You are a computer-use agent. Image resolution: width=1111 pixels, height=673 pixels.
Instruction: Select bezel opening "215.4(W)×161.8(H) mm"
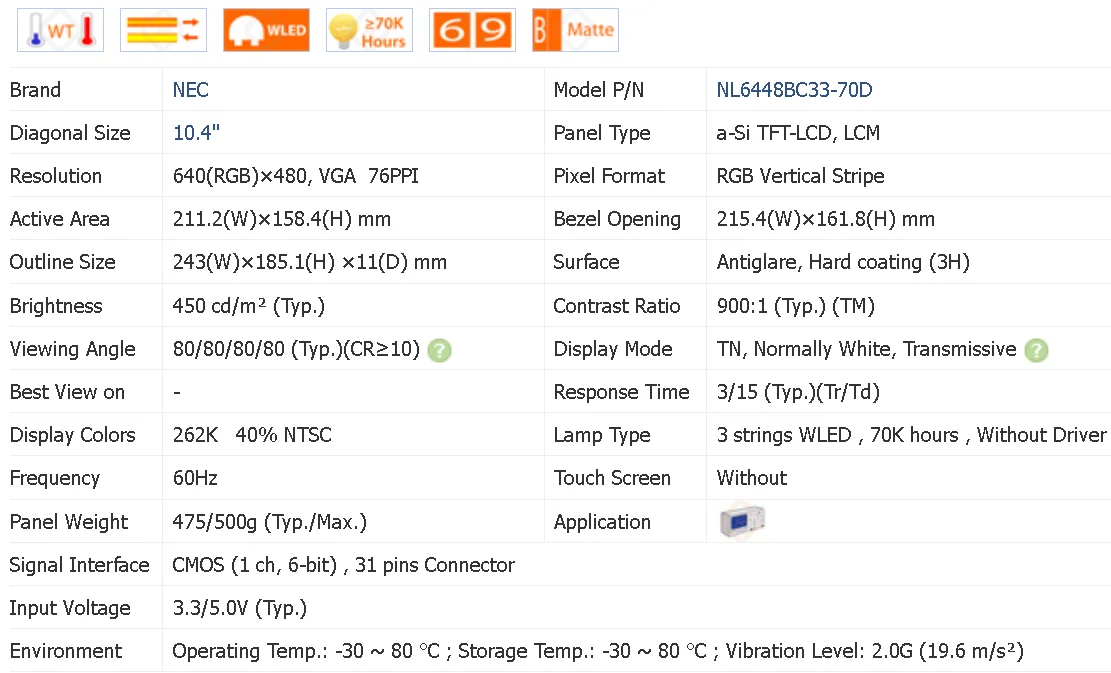[x=825, y=220]
